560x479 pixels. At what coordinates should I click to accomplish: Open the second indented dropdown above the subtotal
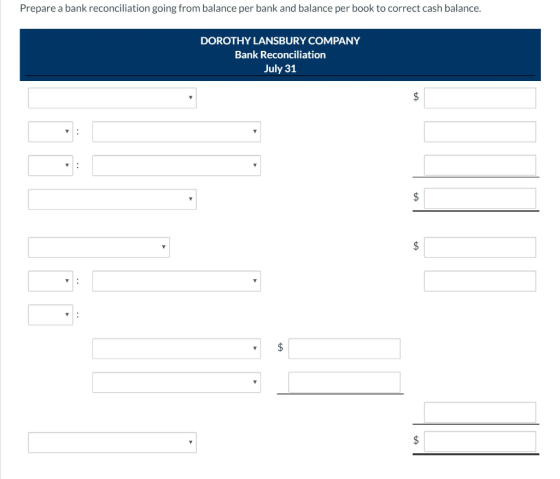[x=176, y=382]
